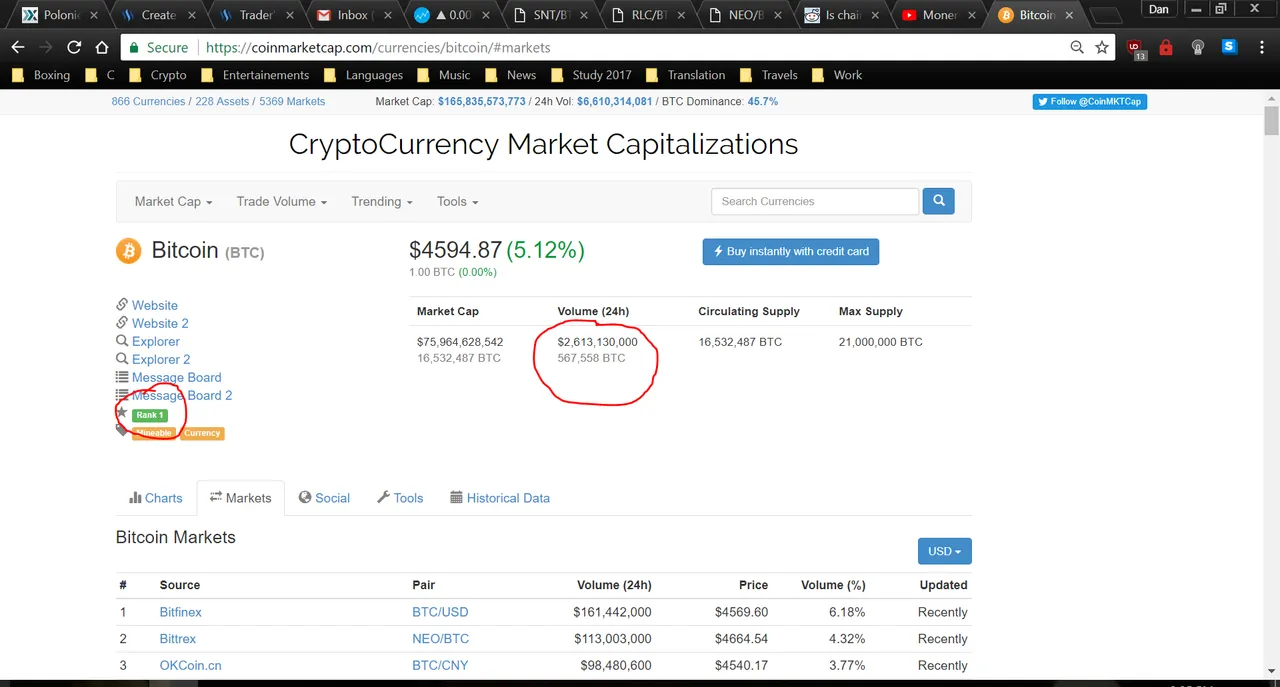
Task: Open the Message Board link
Action: click(177, 377)
